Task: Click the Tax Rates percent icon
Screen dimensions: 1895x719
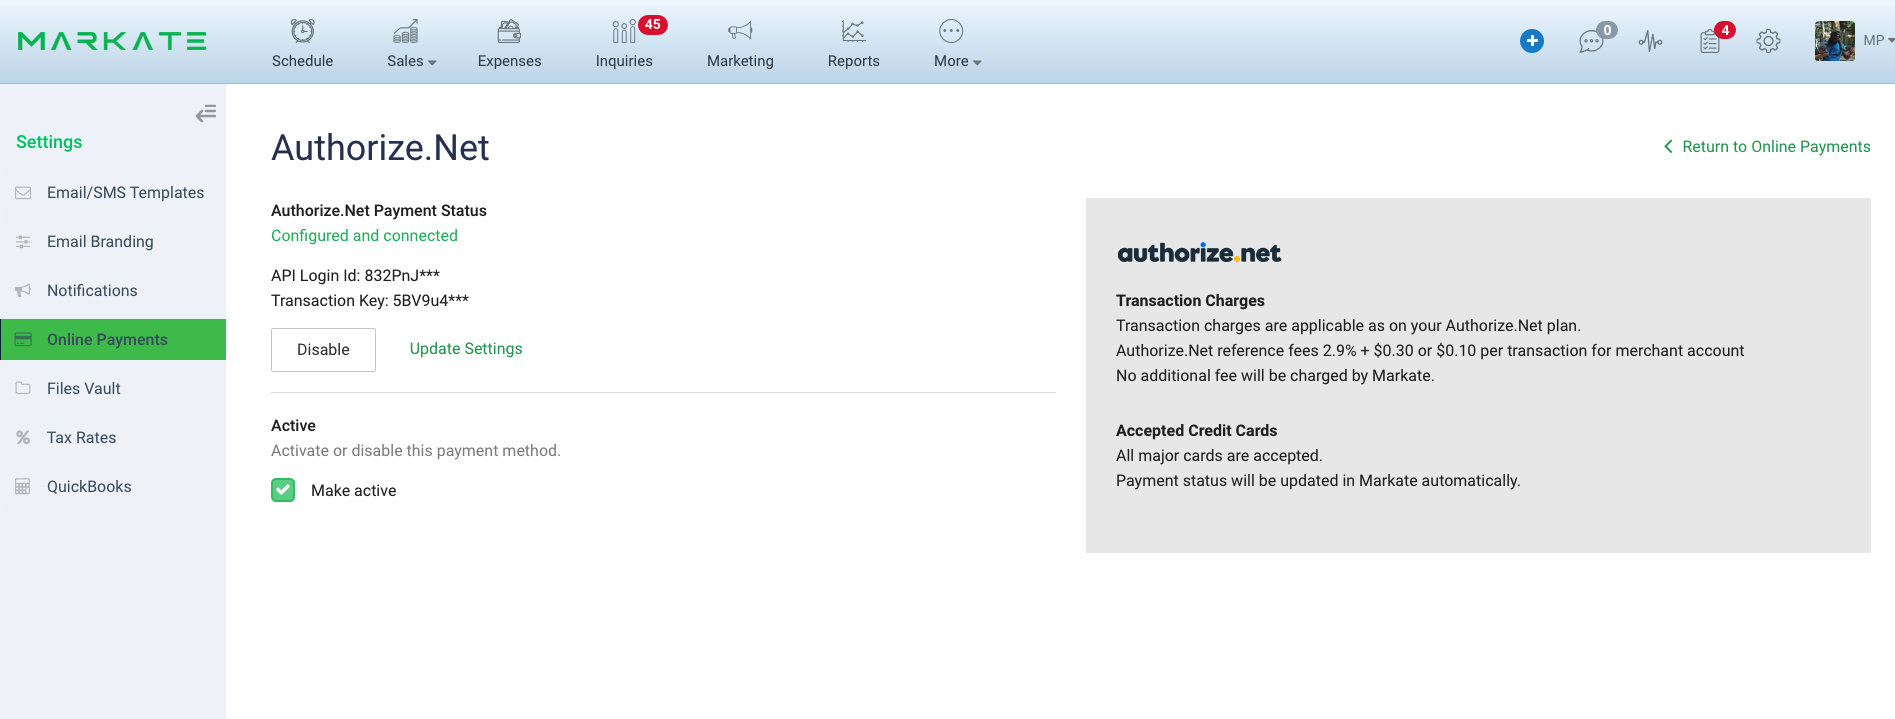Action: 23,437
